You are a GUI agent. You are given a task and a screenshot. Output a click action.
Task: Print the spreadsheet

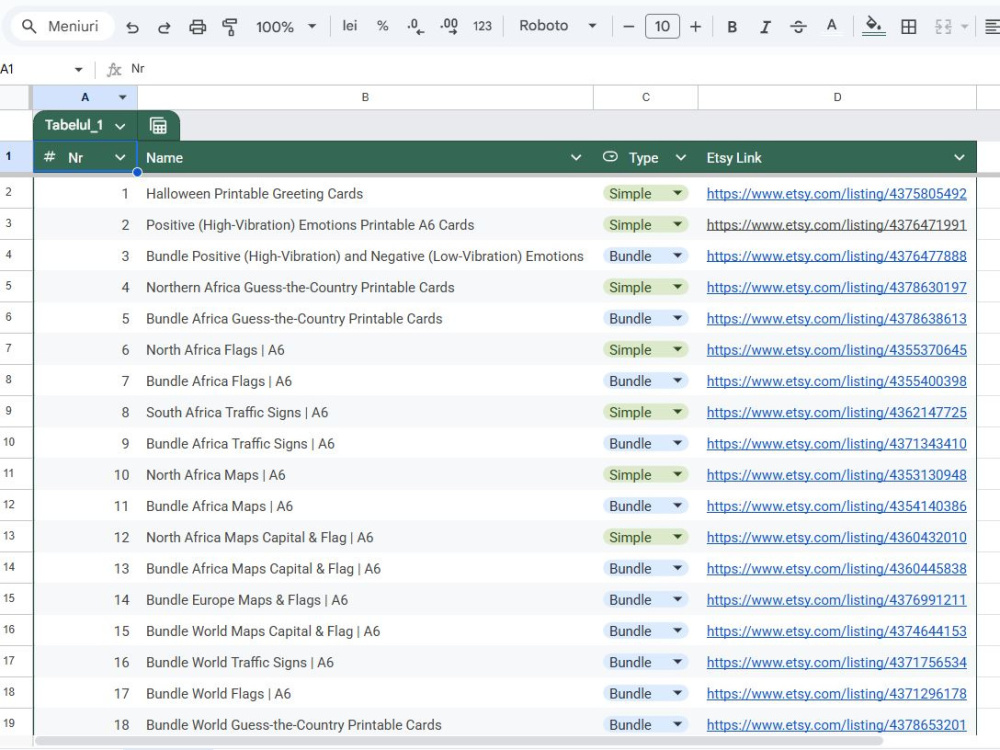click(198, 27)
